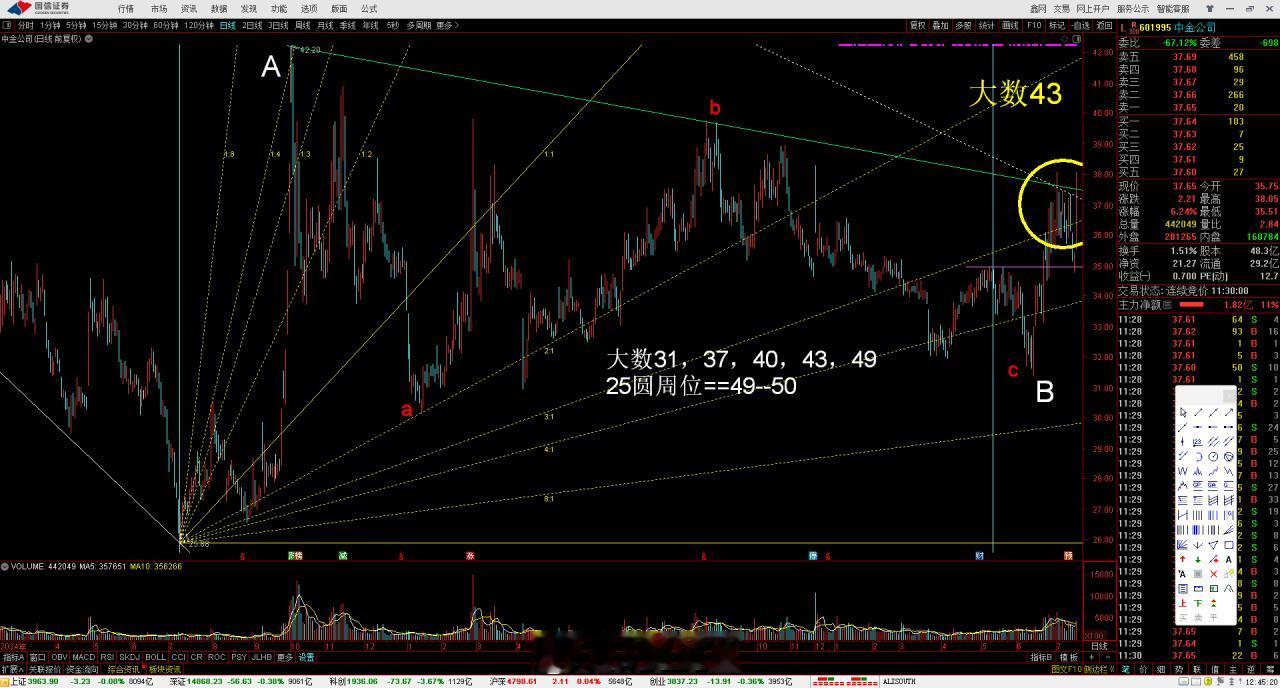Open indicator 设置 settings

coord(306,657)
